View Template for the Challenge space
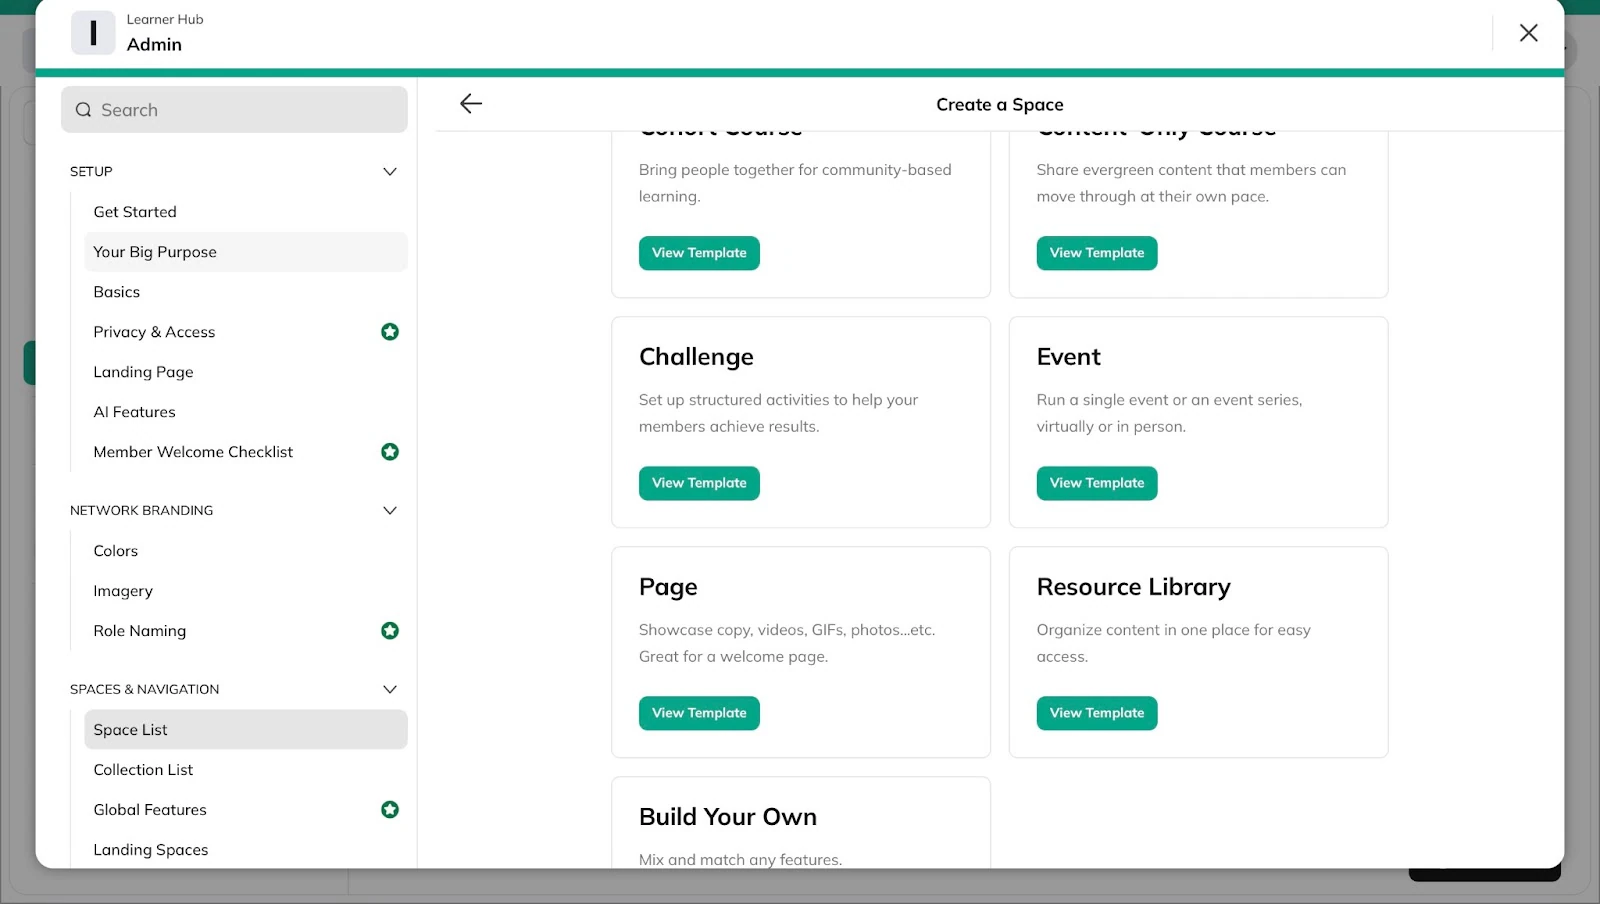The image size is (1600, 904). coord(699,483)
